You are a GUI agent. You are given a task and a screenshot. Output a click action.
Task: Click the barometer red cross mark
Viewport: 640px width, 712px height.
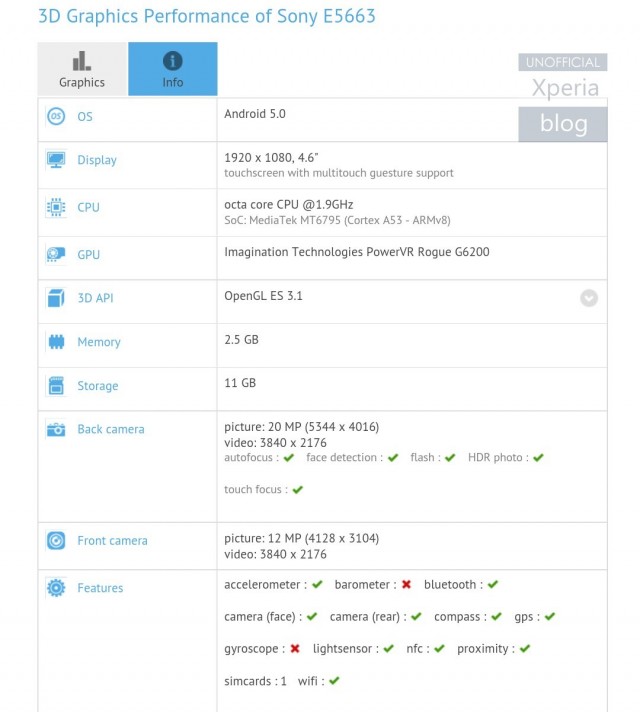coord(406,585)
